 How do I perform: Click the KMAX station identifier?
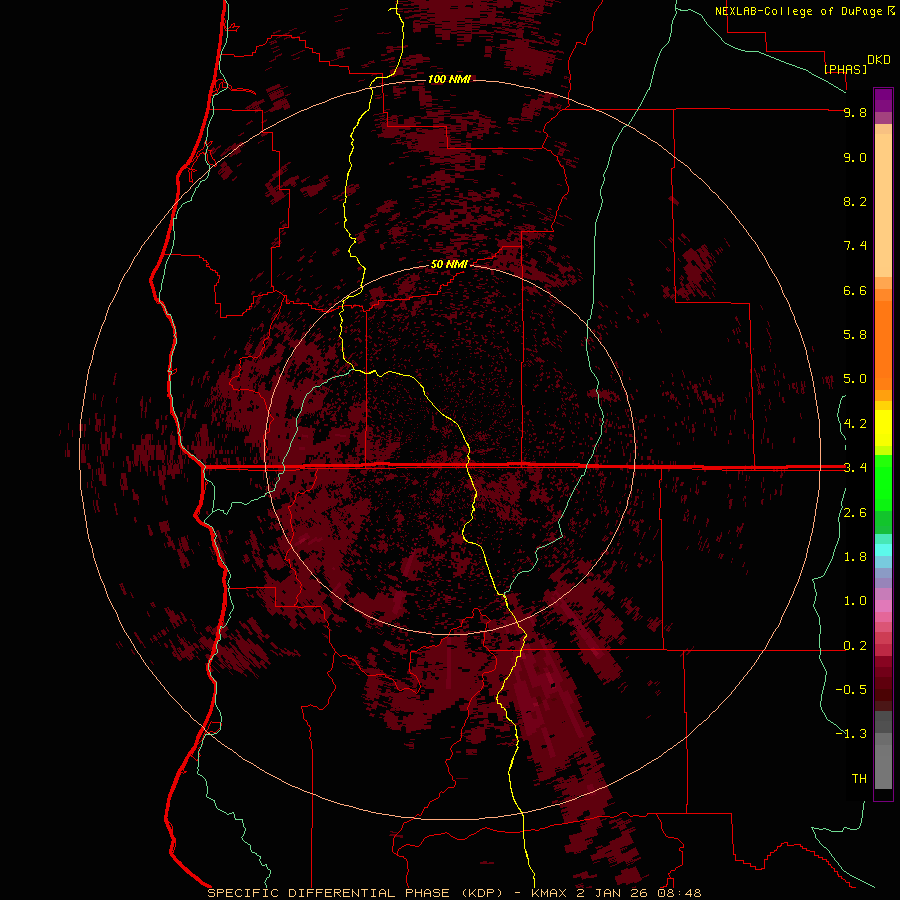tap(549, 893)
